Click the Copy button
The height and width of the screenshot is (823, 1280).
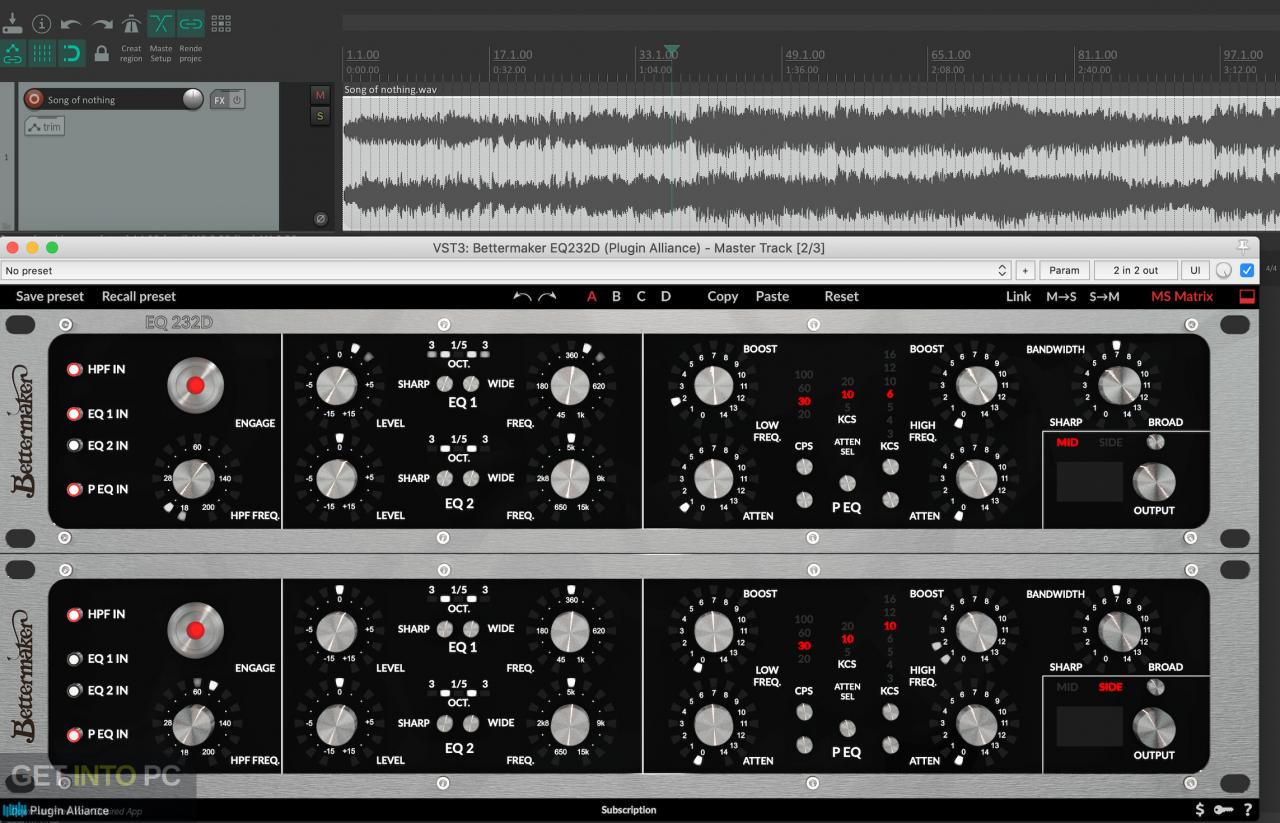722,296
